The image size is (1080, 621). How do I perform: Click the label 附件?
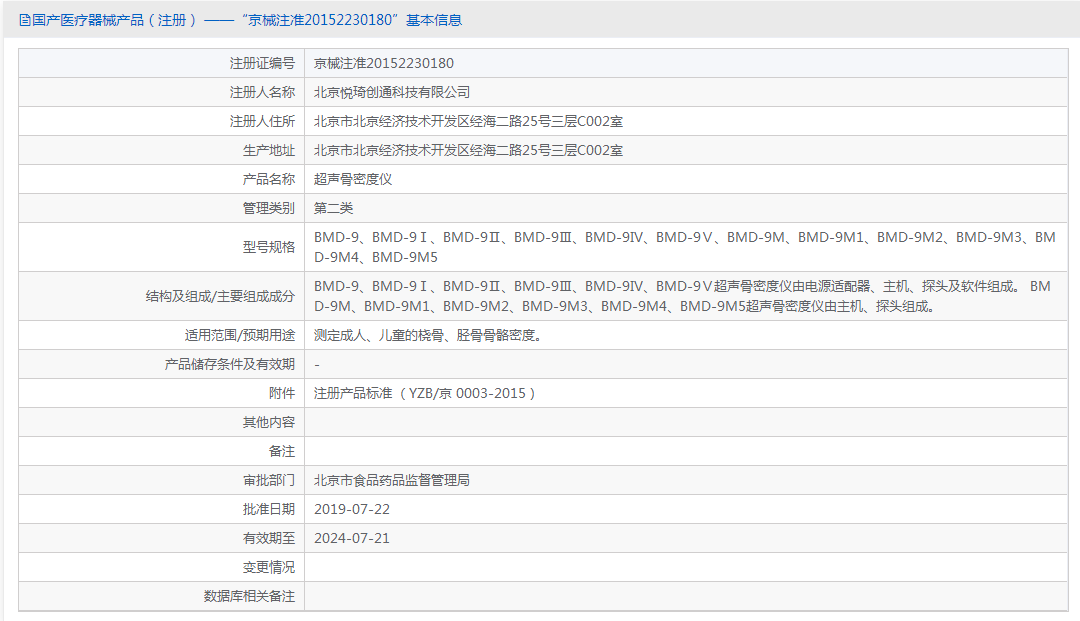tap(282, 393)
